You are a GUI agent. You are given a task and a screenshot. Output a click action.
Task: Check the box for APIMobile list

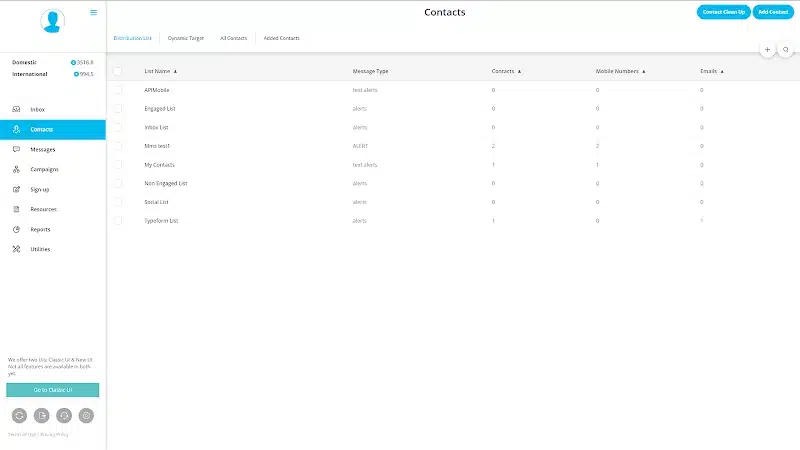coord(118,90)
